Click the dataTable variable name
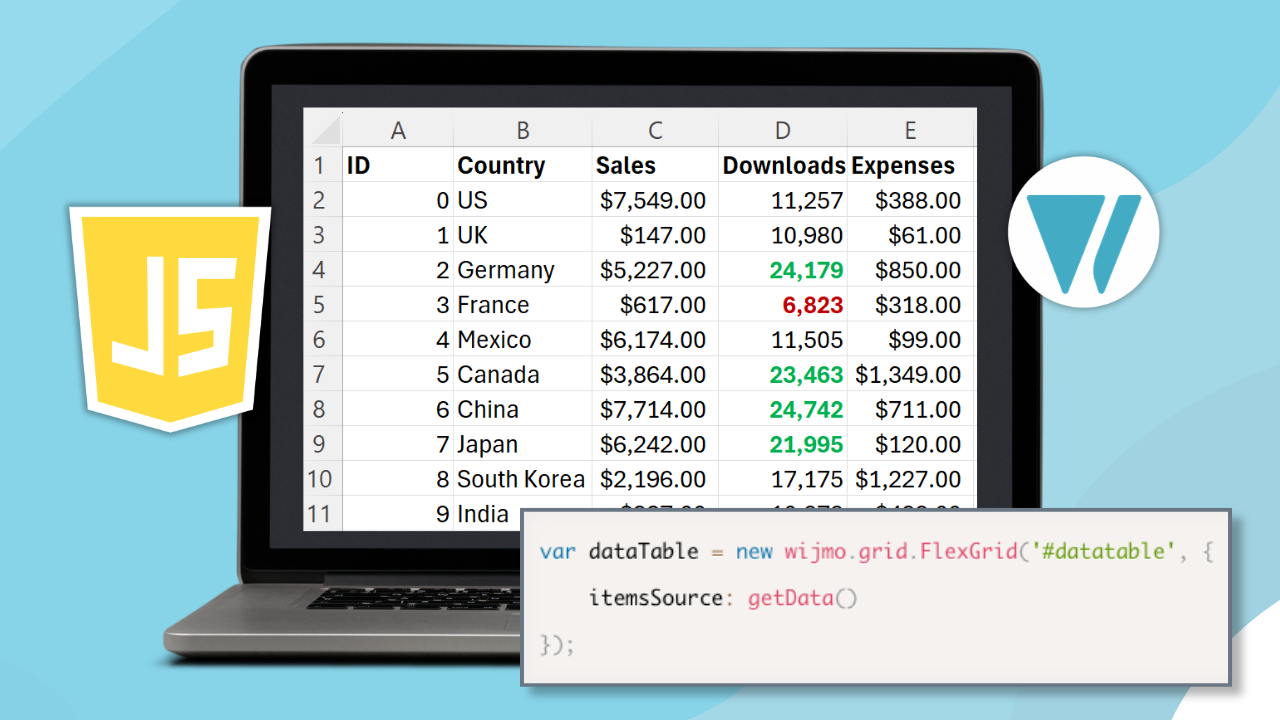 (642, 552)
